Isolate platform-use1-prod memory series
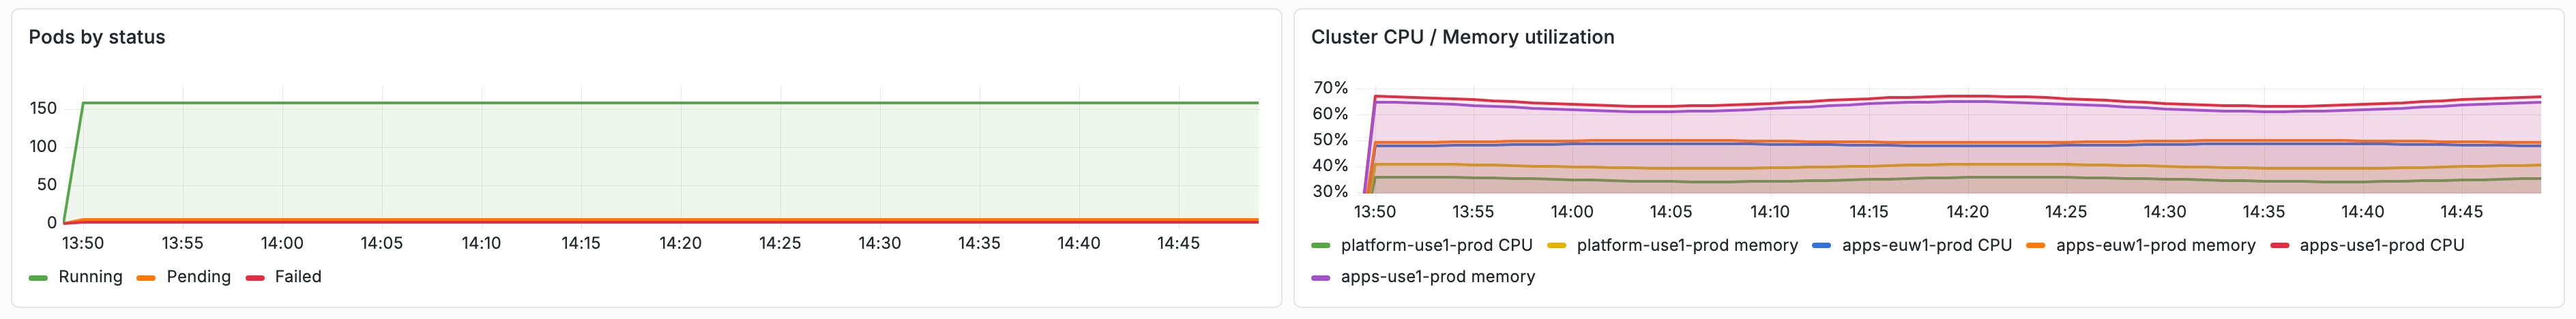This screenshot has height=319, width=2576. (x=1687, y=245)
